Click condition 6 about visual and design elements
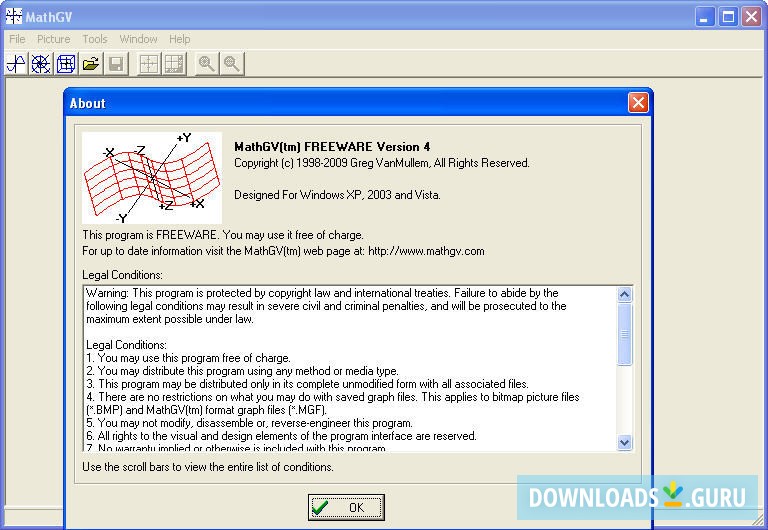 pyautogui.click(x=281, y=436)
